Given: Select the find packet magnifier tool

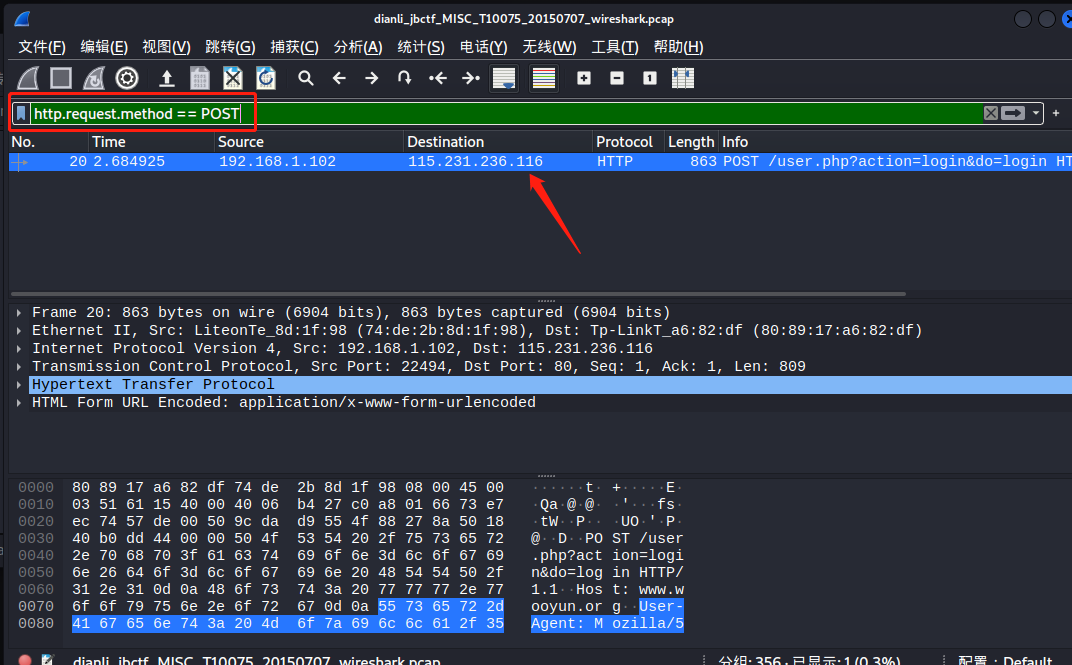Looking at the screenshot, I should (306, 78).
